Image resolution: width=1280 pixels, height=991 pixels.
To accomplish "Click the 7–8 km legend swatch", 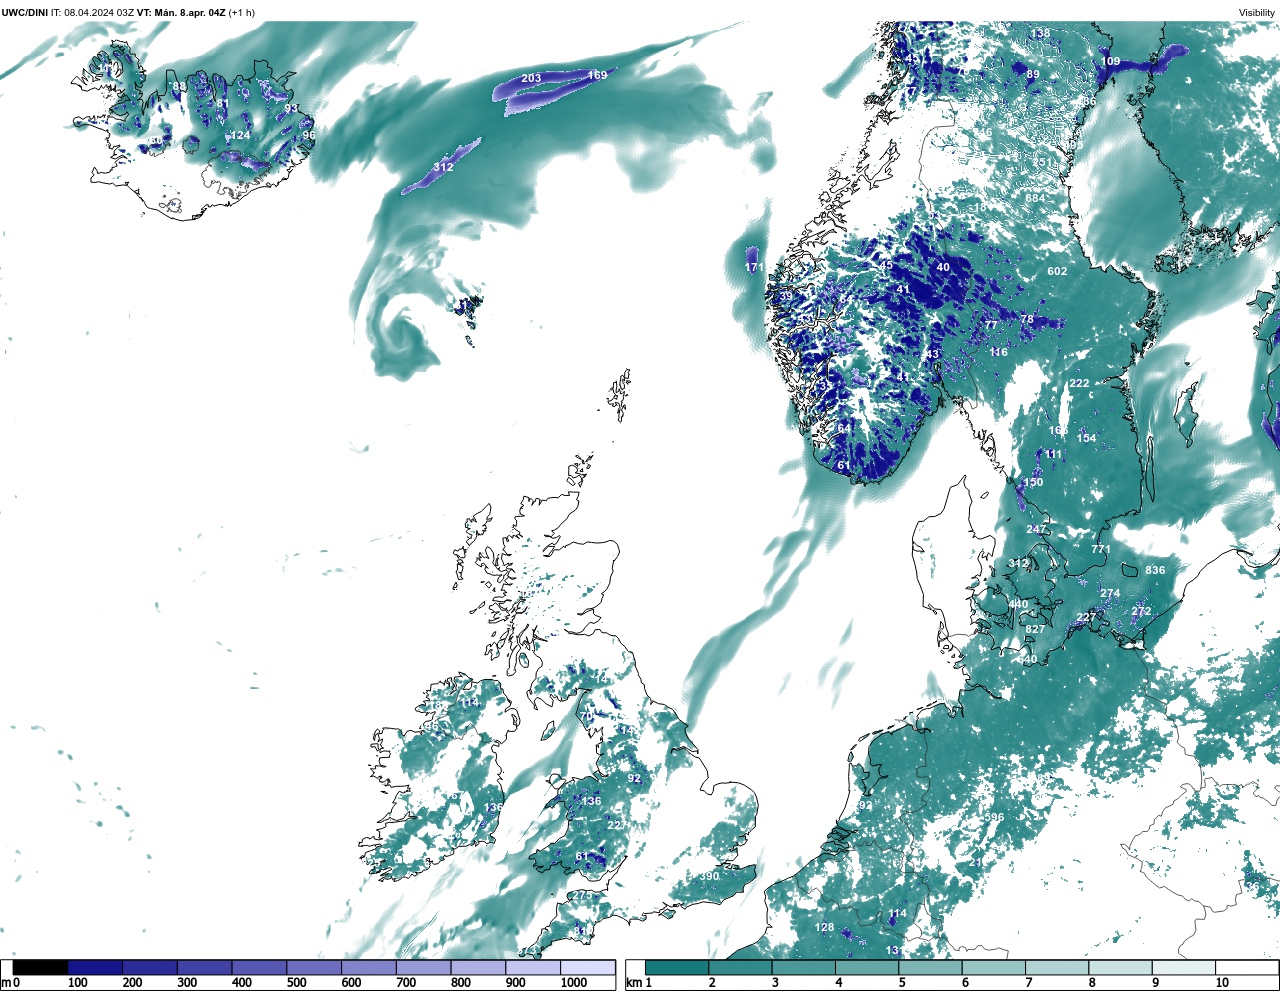I will [1057, 968].
